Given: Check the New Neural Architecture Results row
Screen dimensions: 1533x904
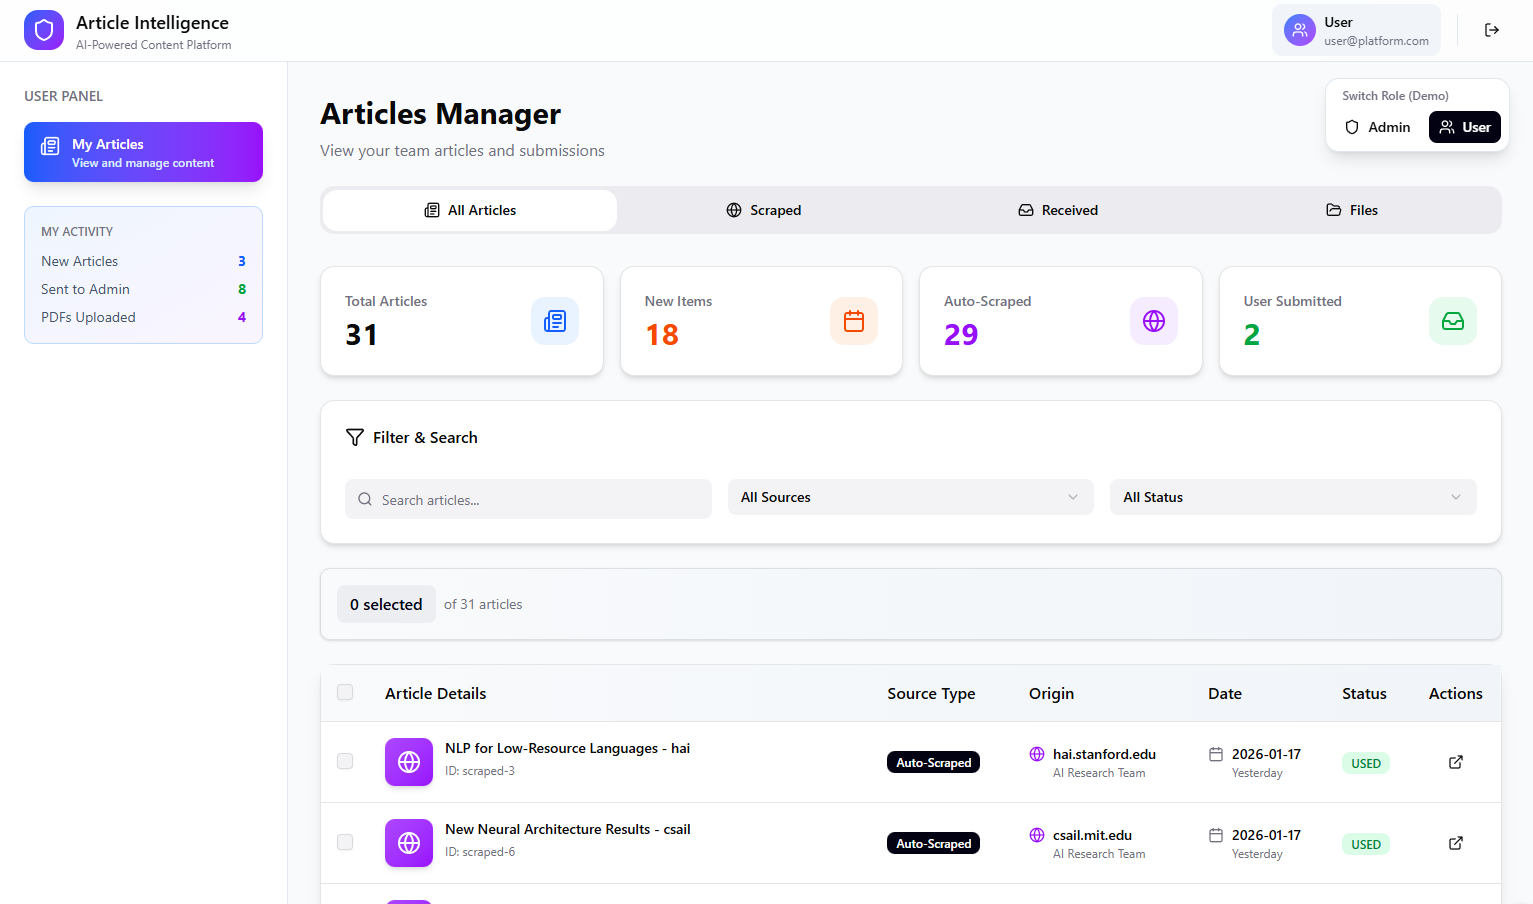Looking at the screenshot, I should tap(345, 842).
